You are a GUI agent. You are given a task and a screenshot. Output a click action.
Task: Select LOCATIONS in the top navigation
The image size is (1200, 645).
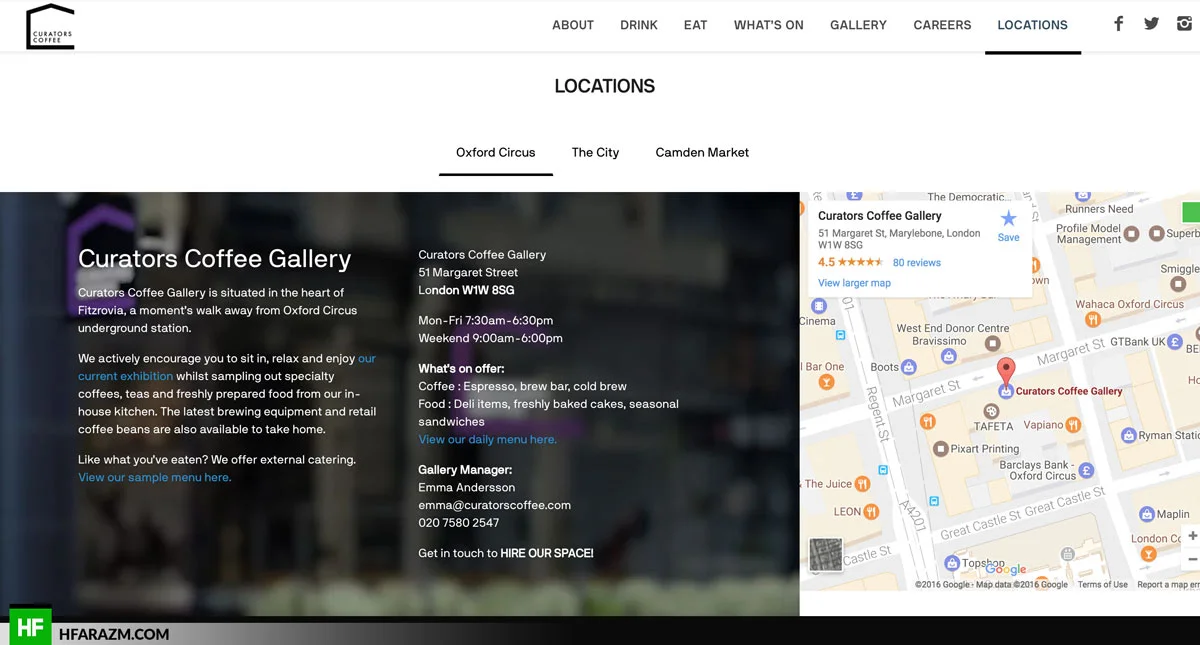pyautogui.click(x=1033, y=25)
